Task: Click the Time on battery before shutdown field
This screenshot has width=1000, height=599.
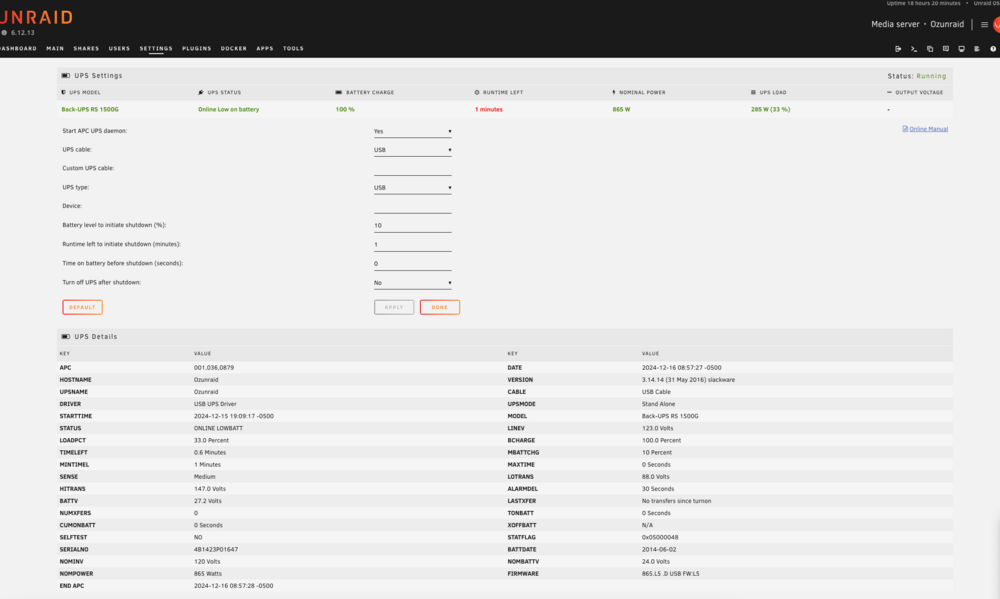Action: 413,264
